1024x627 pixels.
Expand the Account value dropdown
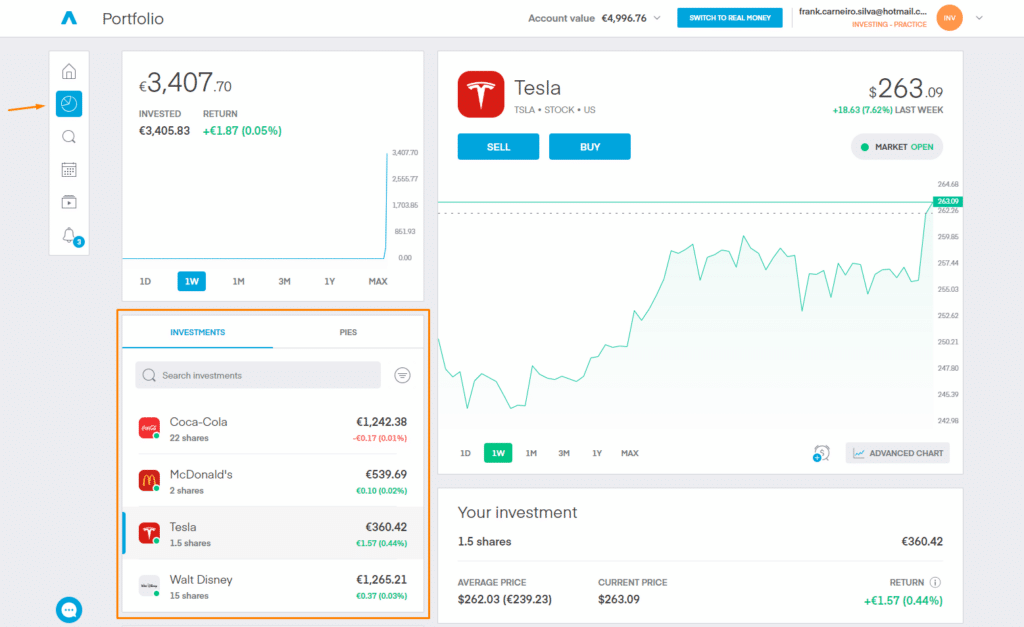click(655, 17)
